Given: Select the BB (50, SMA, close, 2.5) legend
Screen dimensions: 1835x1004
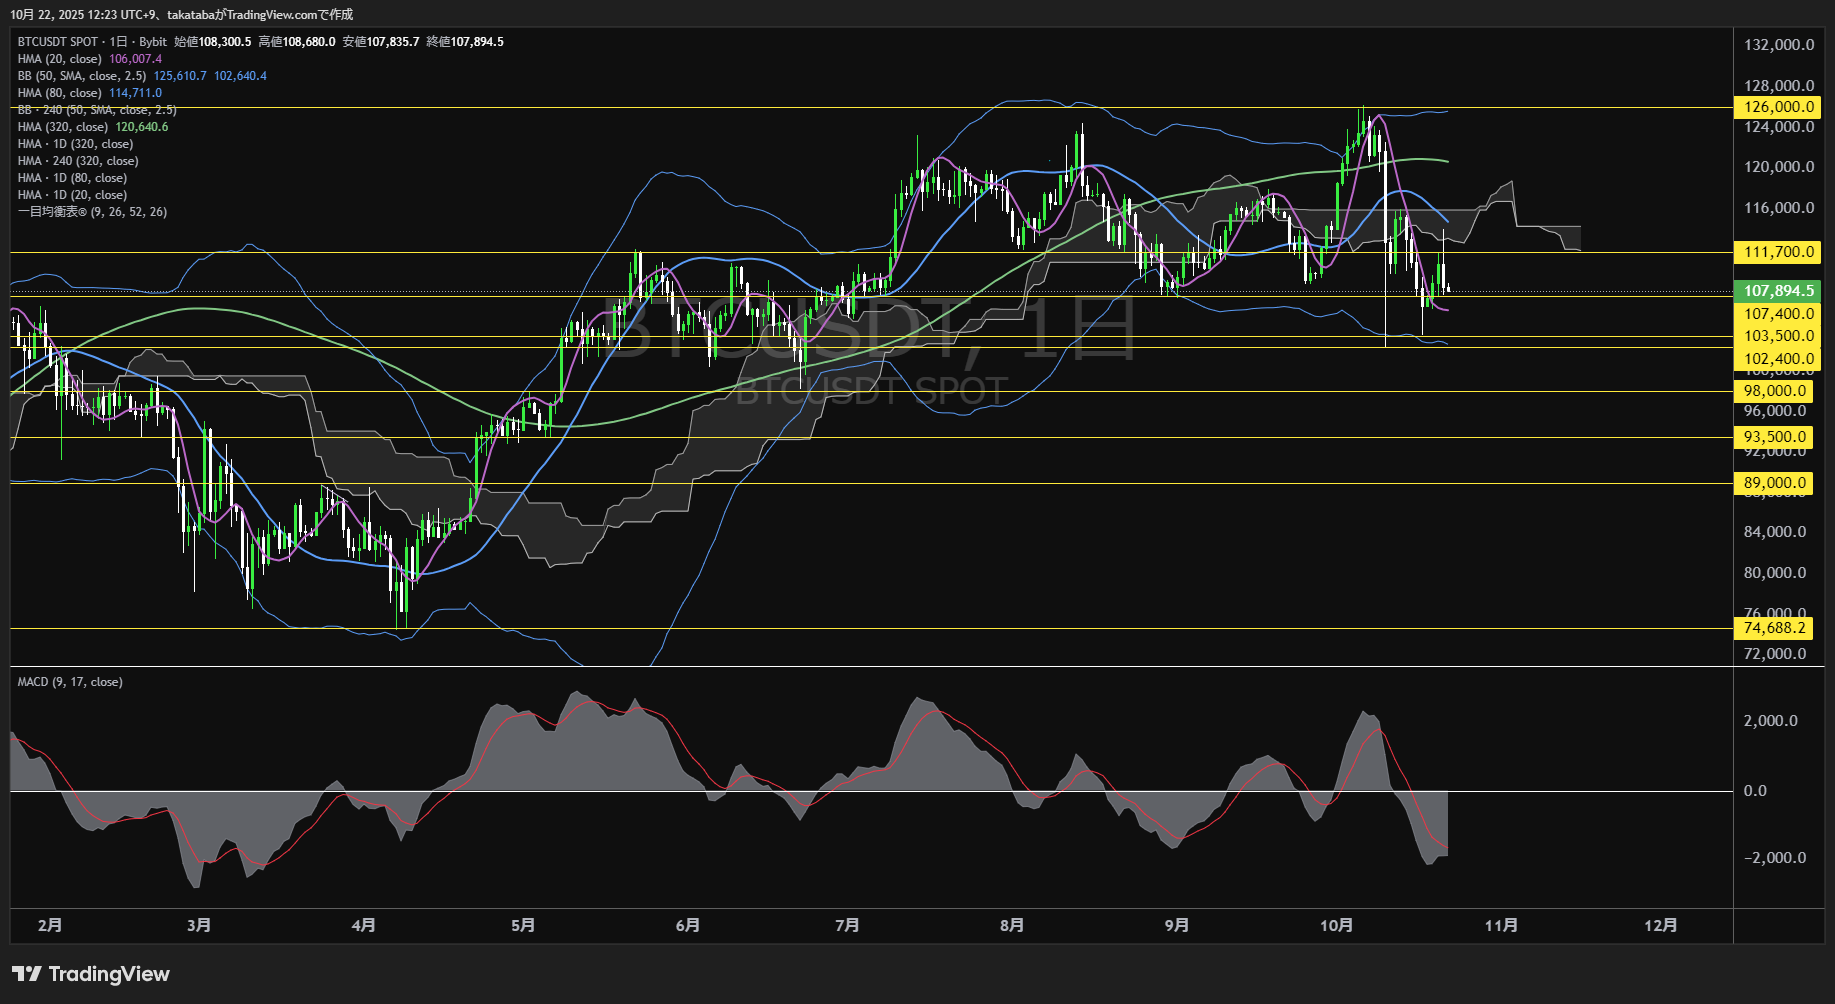Looking at the screenshot, I should click(82, 76).
